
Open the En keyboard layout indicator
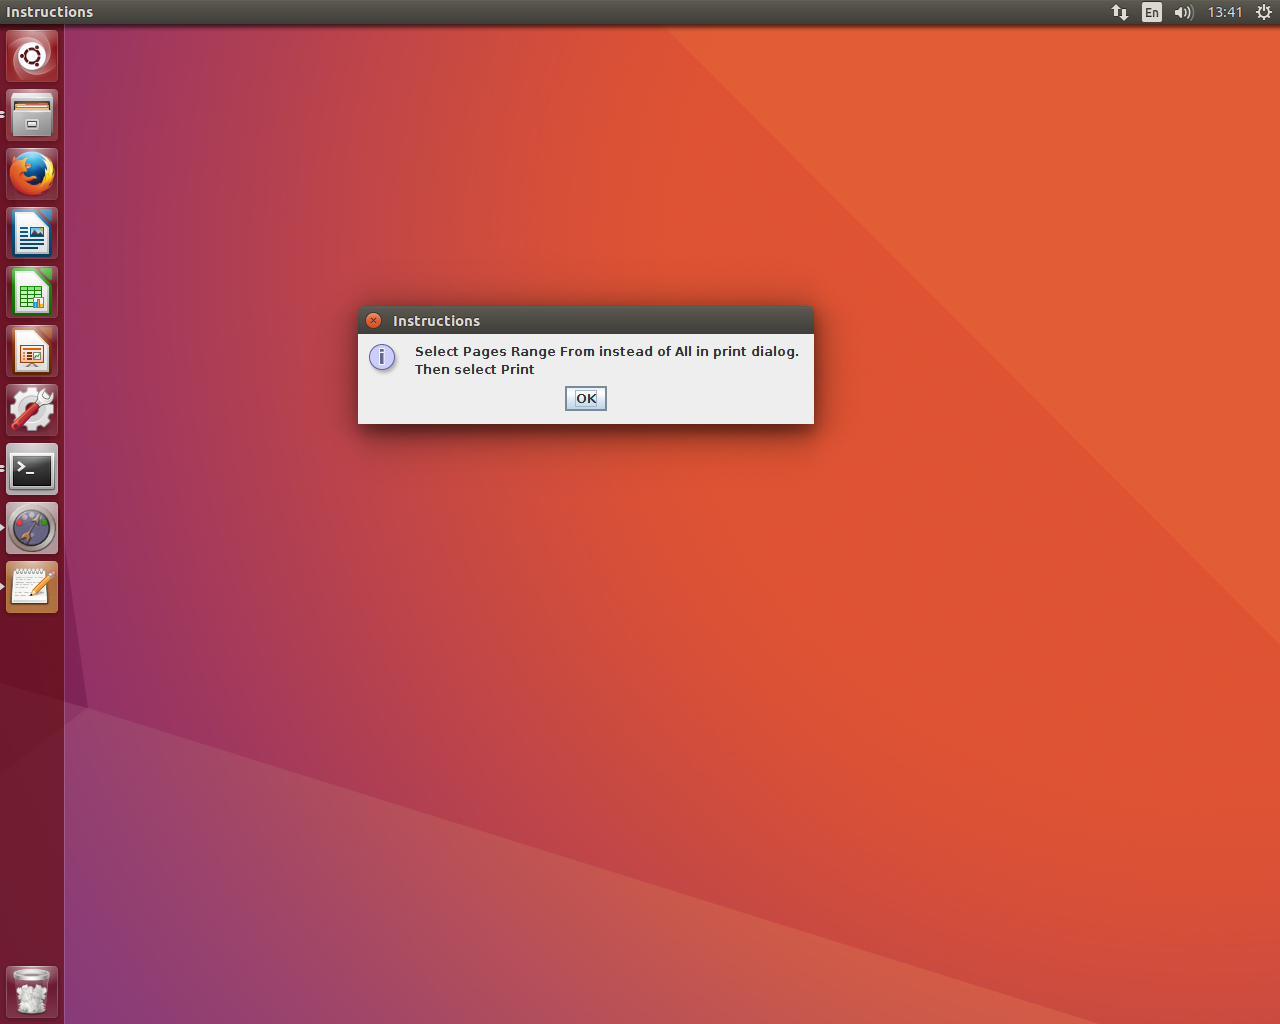[x=1152, y=12]
